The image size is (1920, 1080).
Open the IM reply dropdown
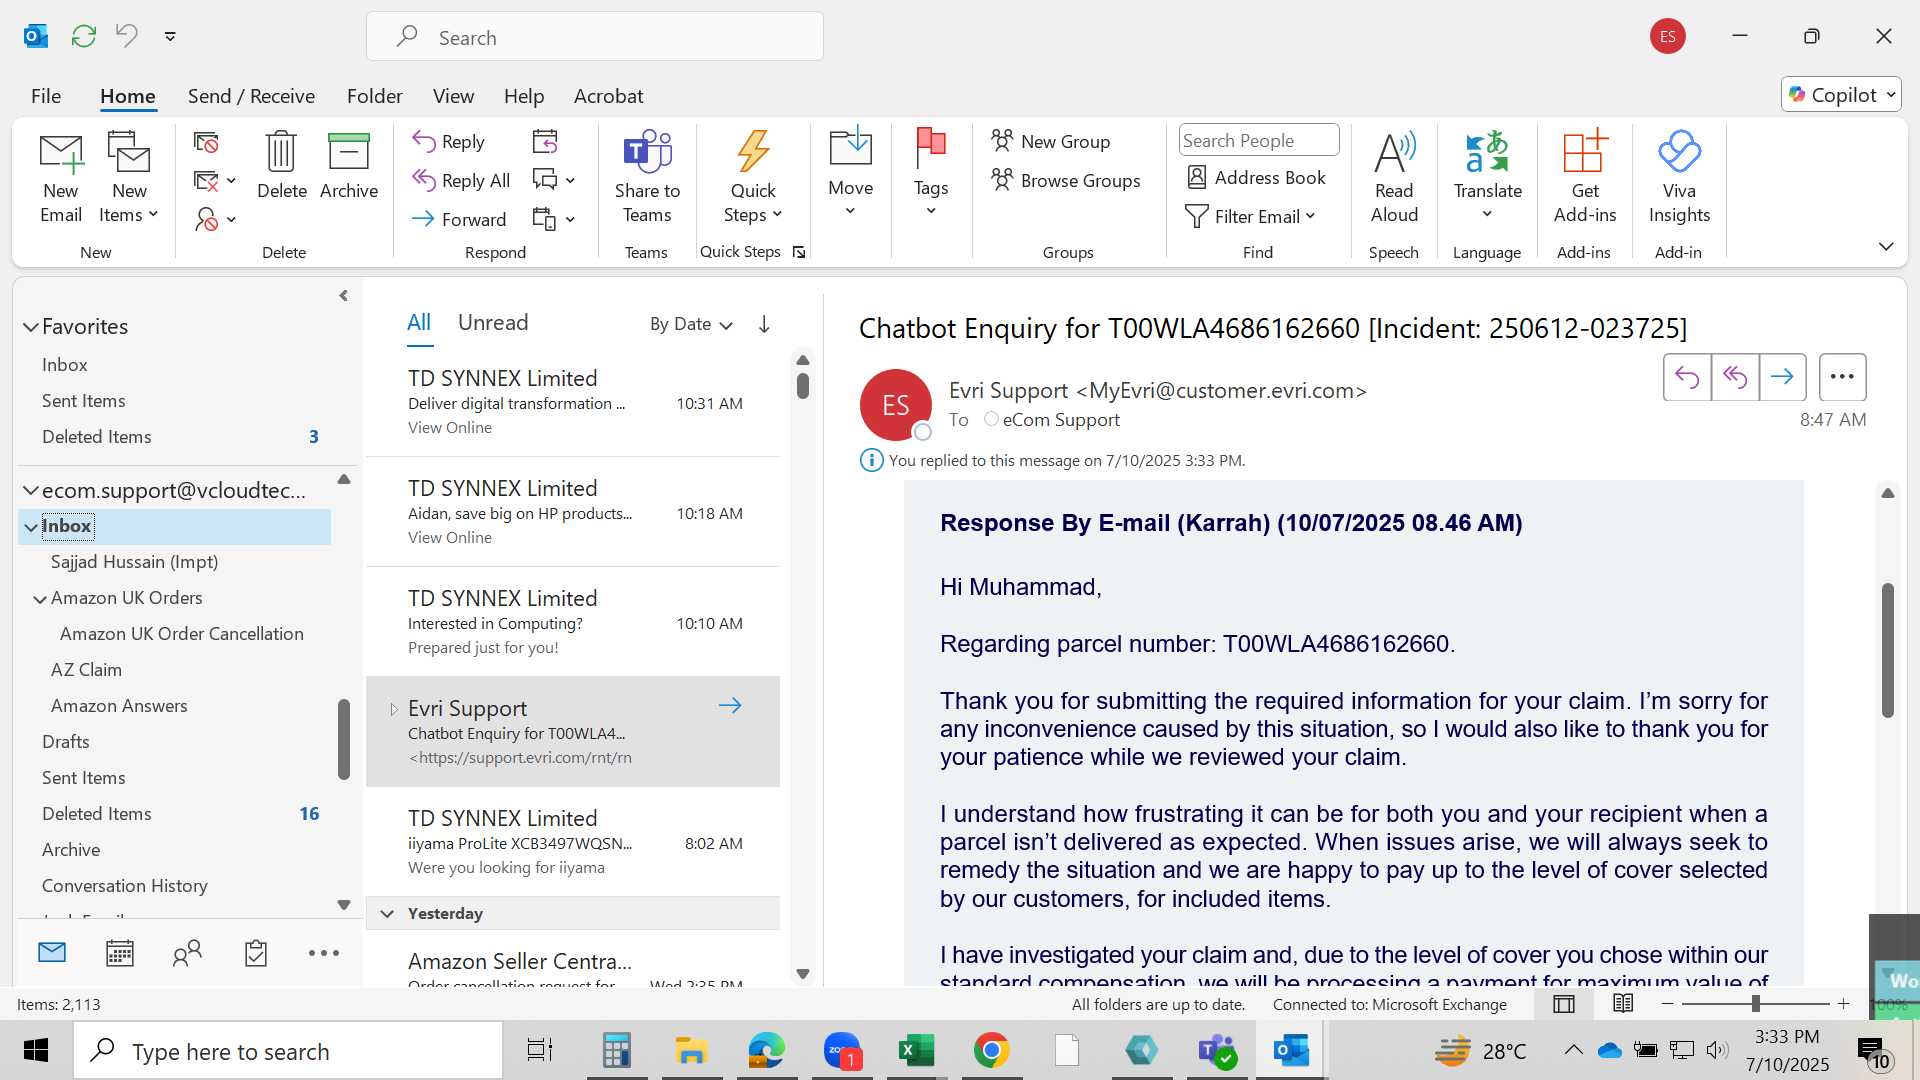coord(554,180)
